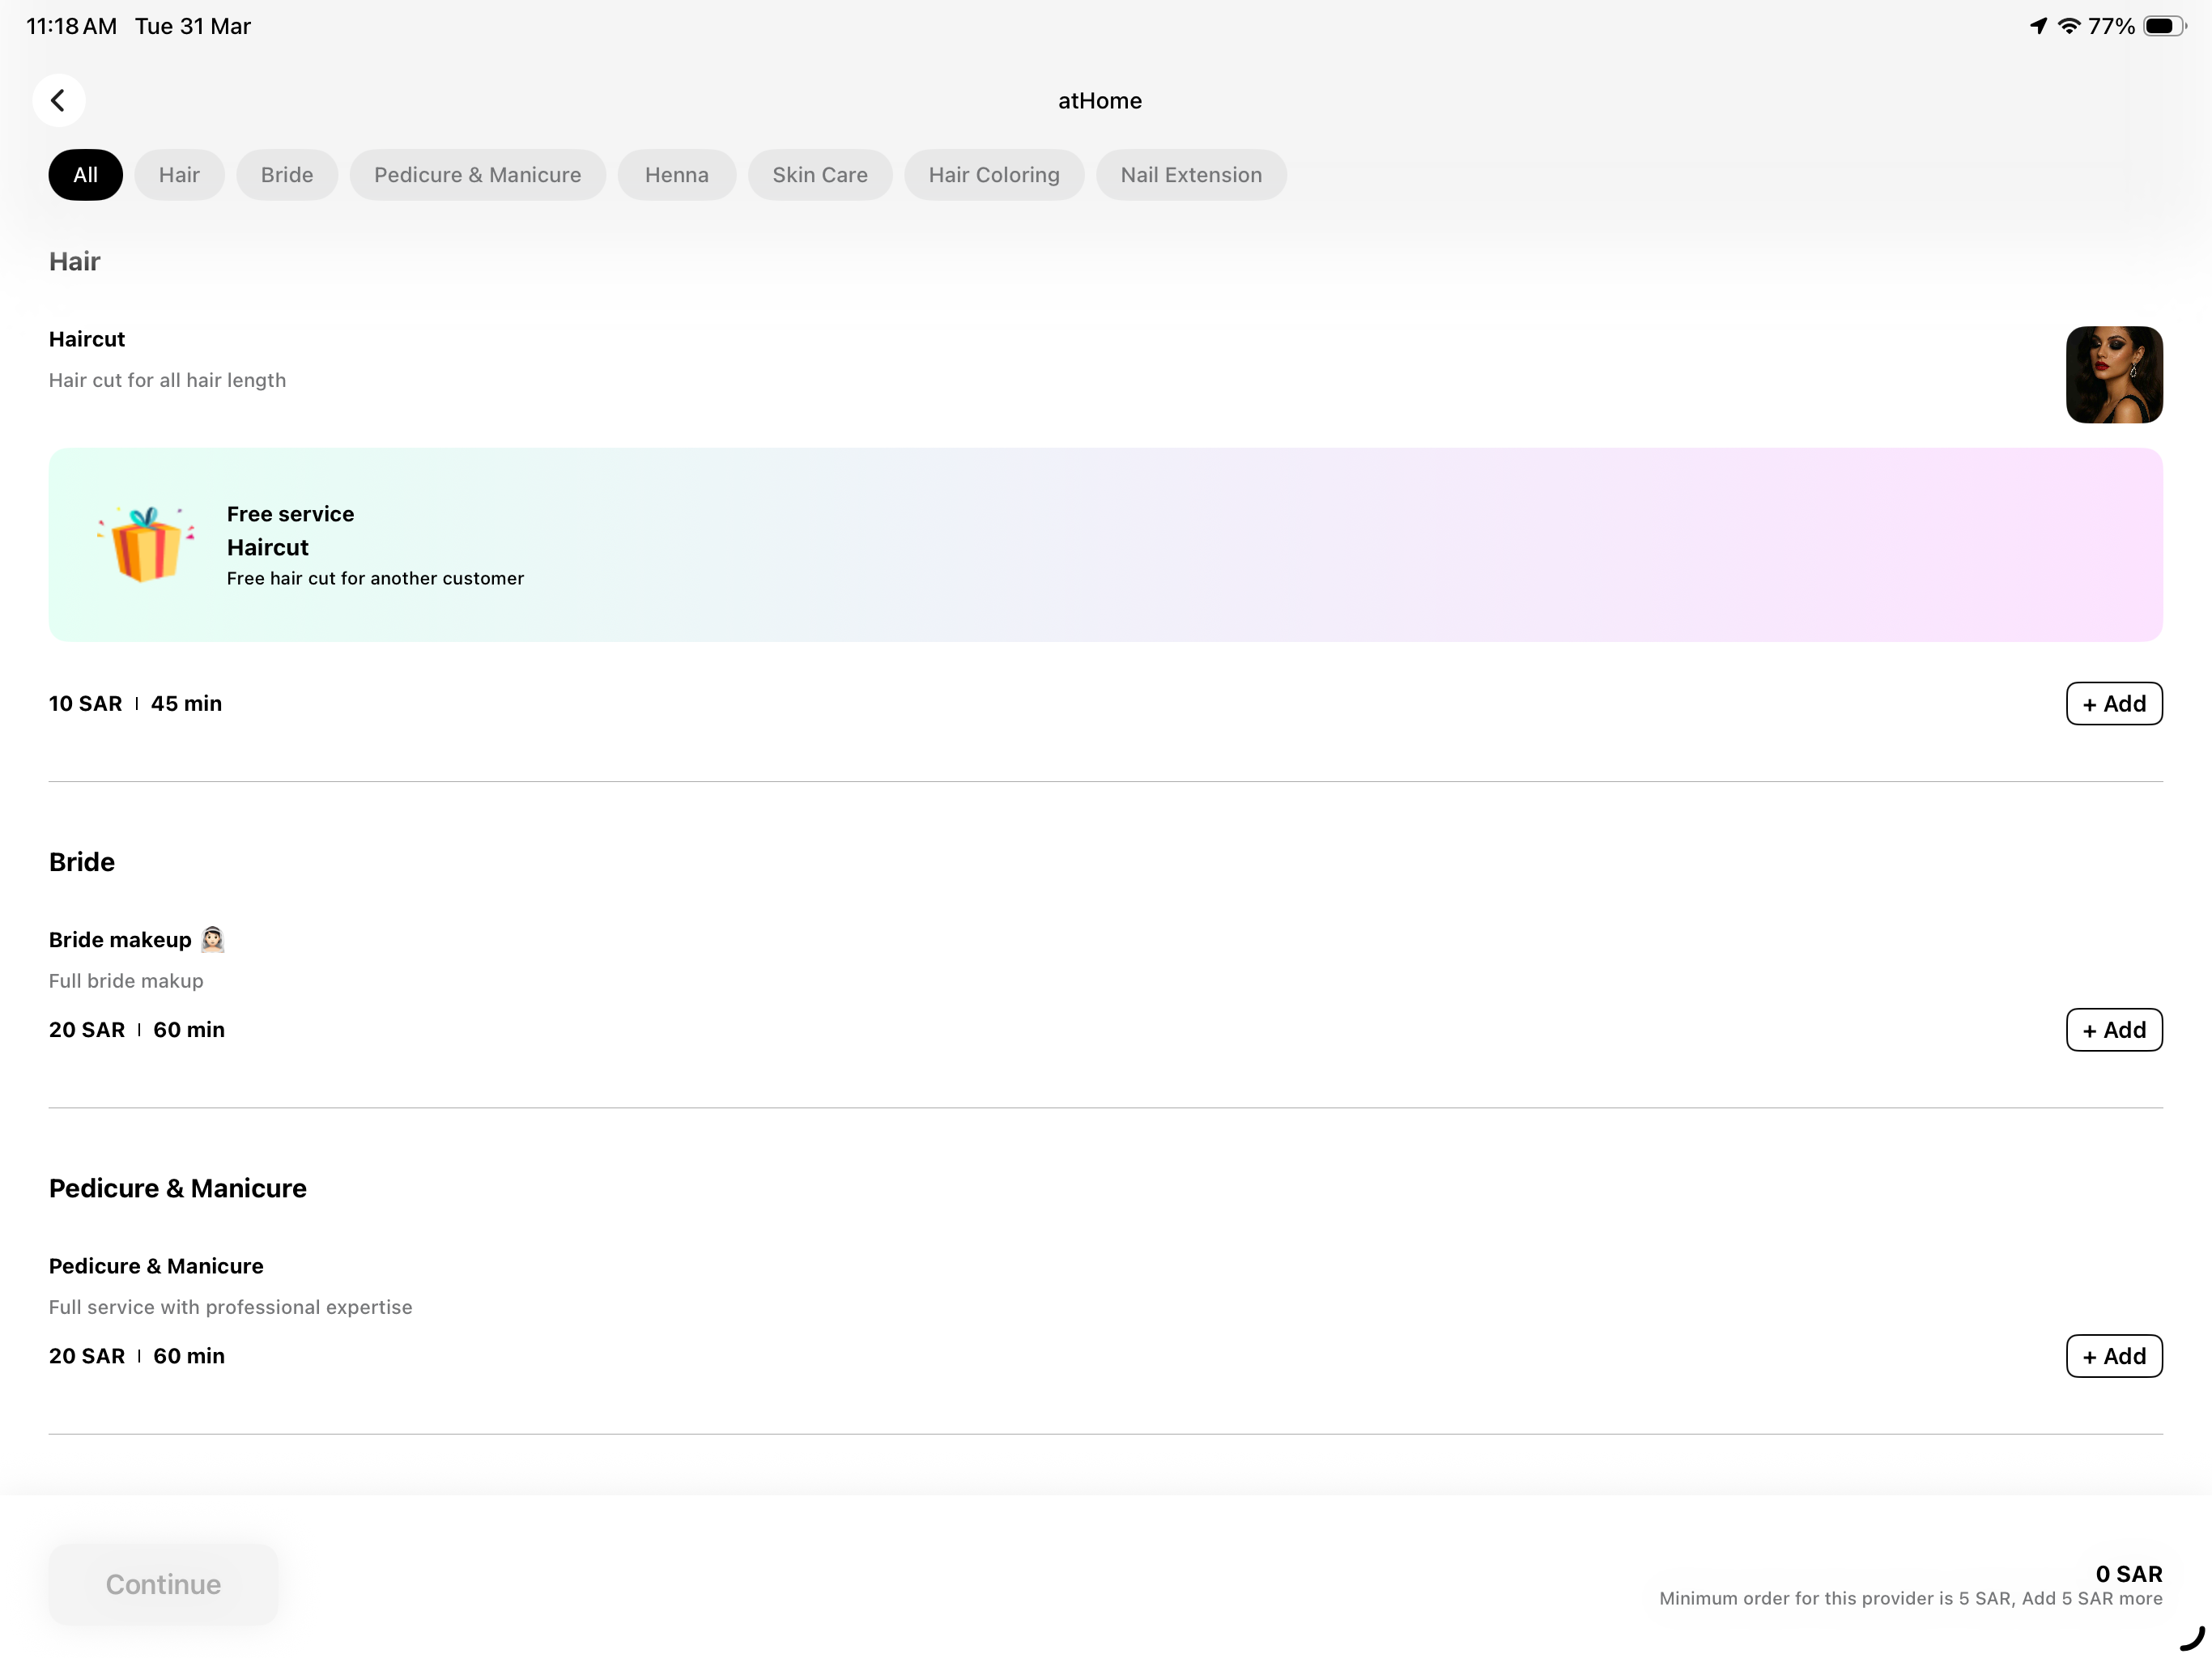Select the All category filter
The image size is (2212, 1658).
(86, 175)
